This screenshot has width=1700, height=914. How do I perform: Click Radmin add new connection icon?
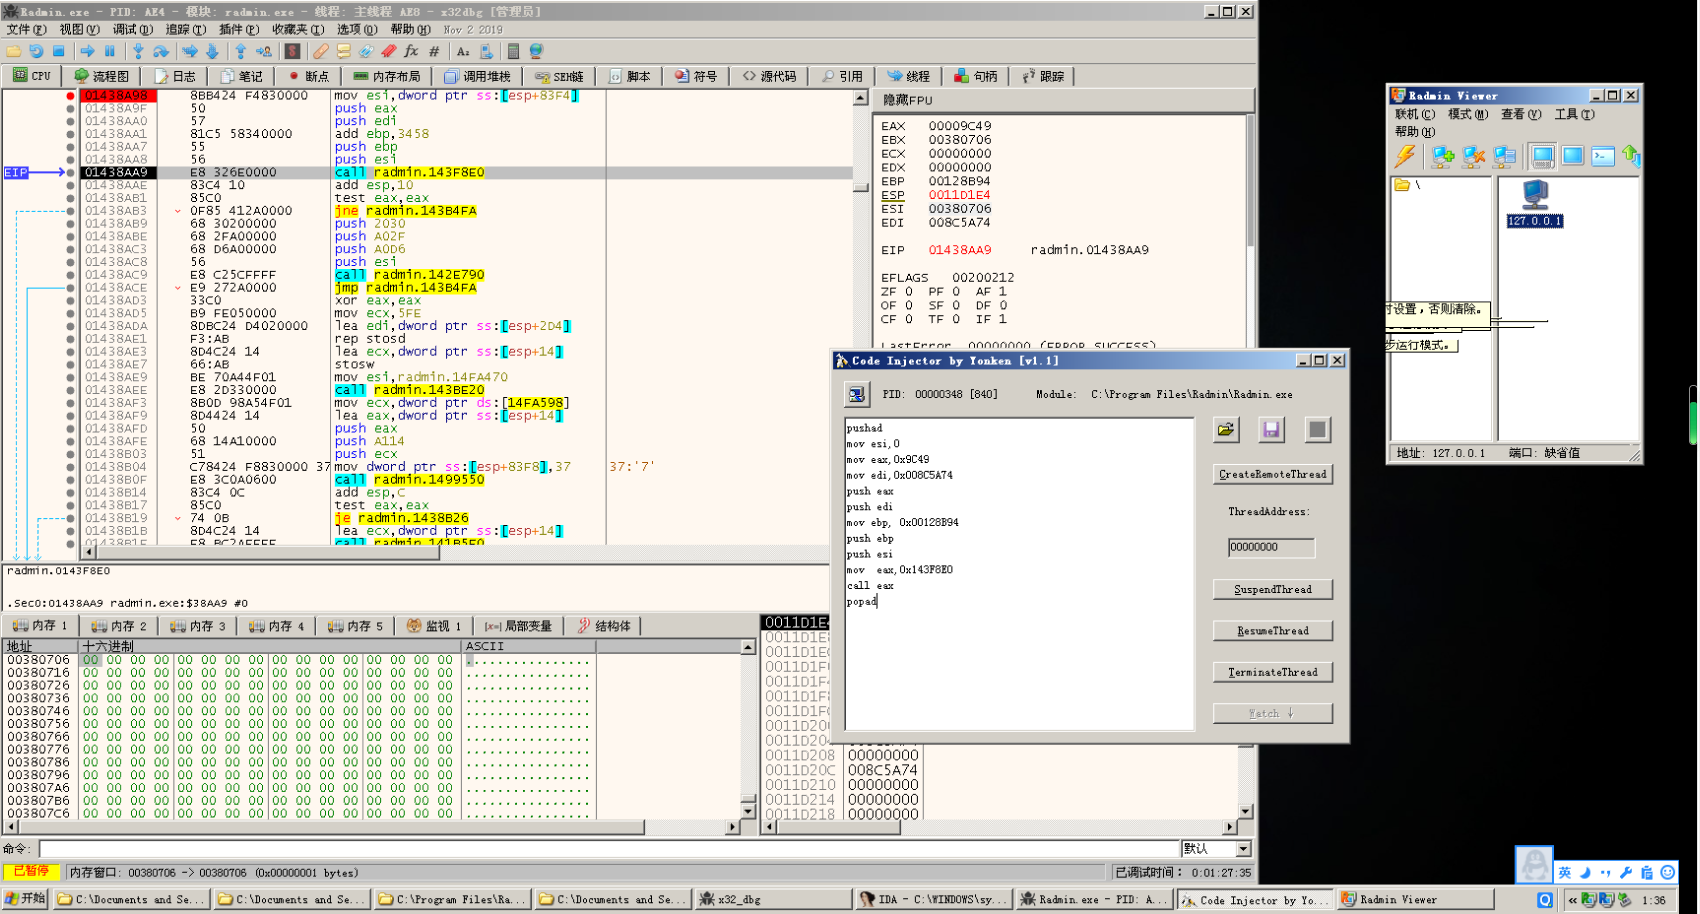coord(1442,156)
